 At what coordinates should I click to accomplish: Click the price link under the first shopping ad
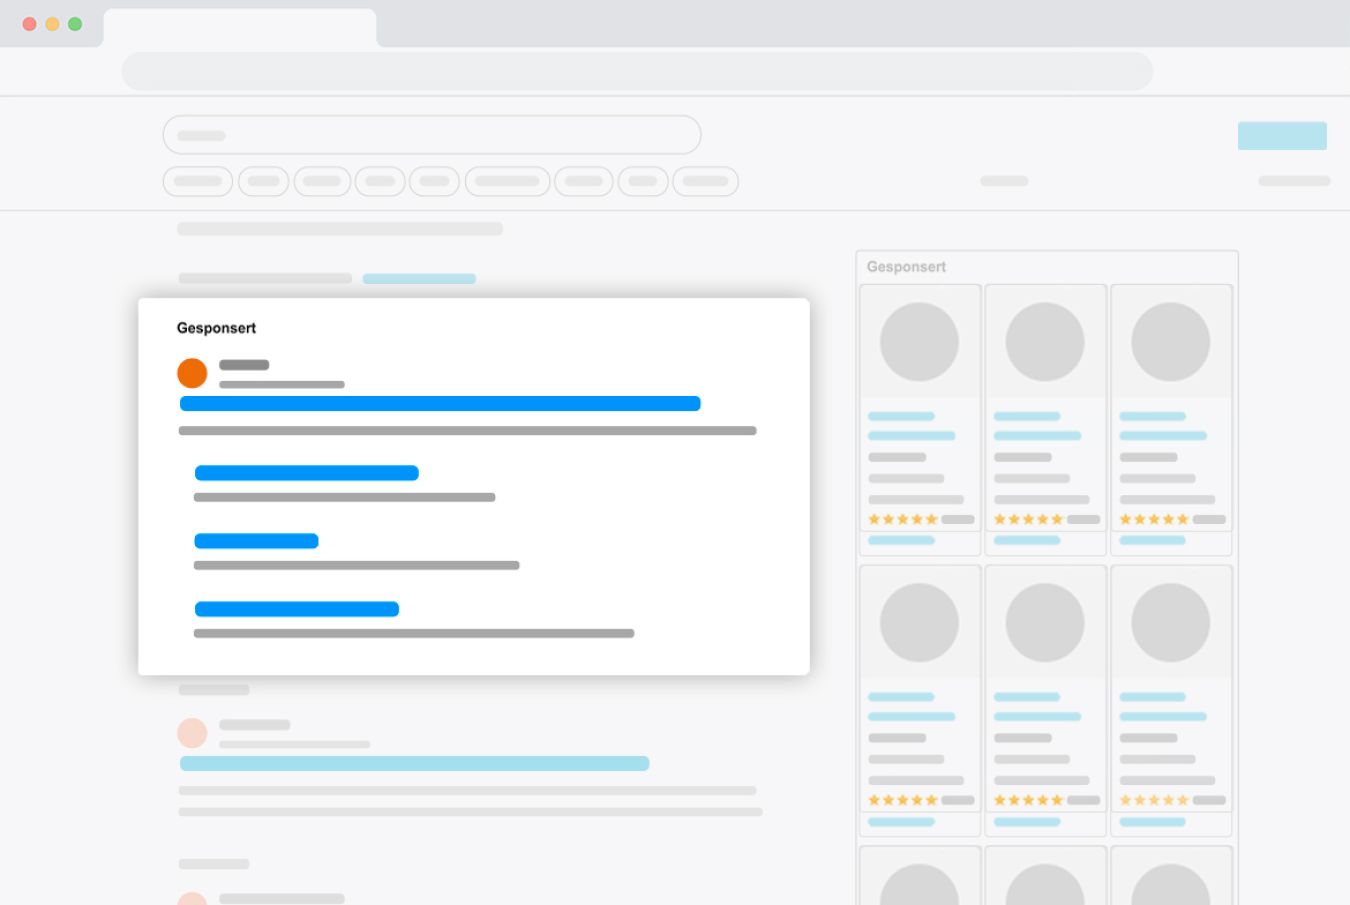click(900, 540)
